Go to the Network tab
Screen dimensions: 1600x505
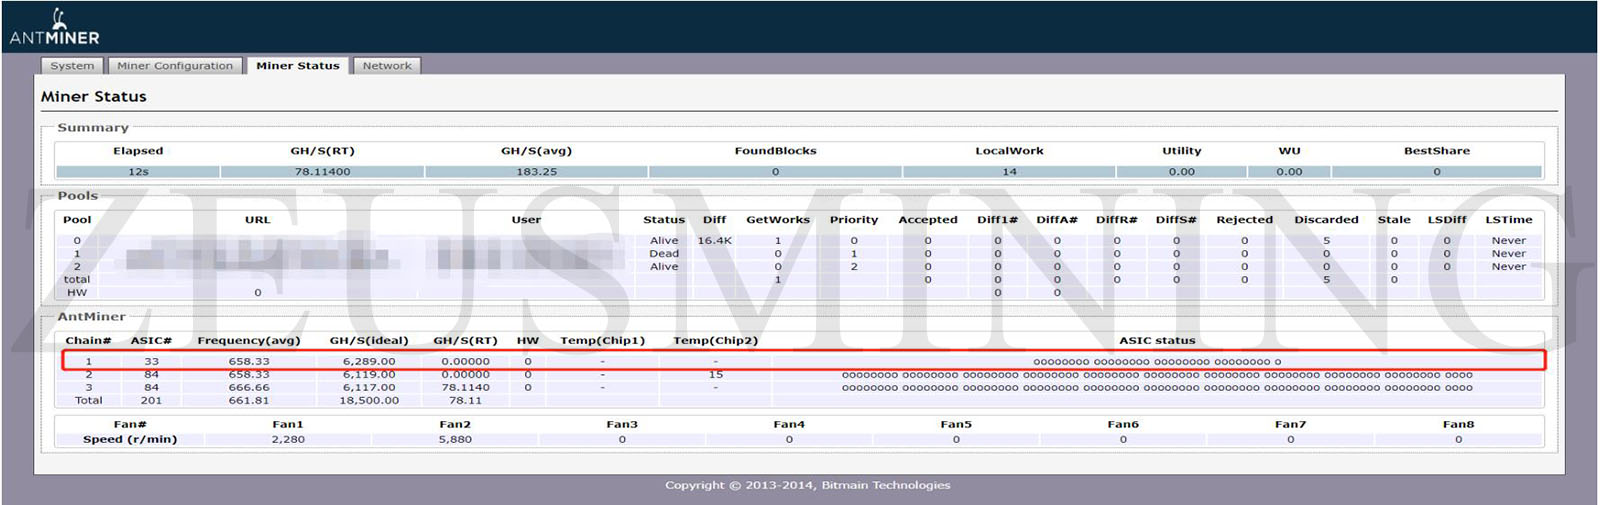387,66
